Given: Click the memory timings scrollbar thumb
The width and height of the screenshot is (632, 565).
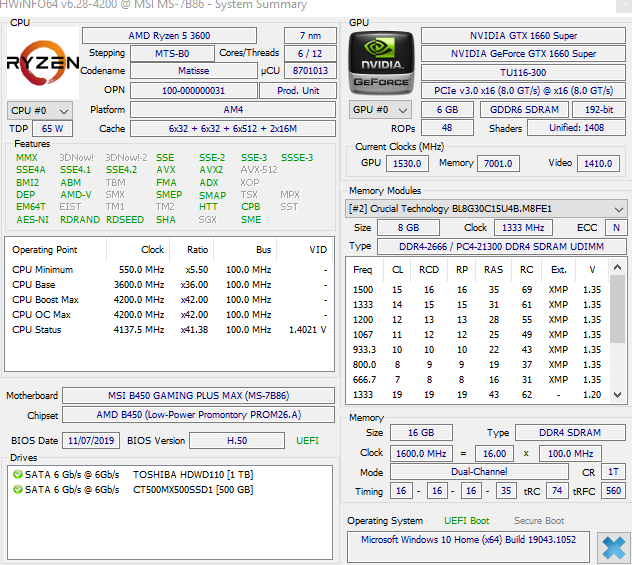Looking at the screenshot, I should point(617,309).
